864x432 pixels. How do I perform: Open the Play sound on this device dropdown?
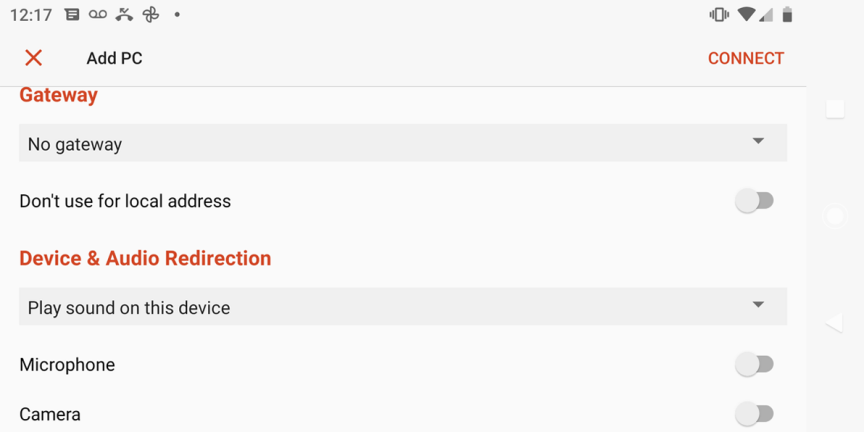pos(402,307)
